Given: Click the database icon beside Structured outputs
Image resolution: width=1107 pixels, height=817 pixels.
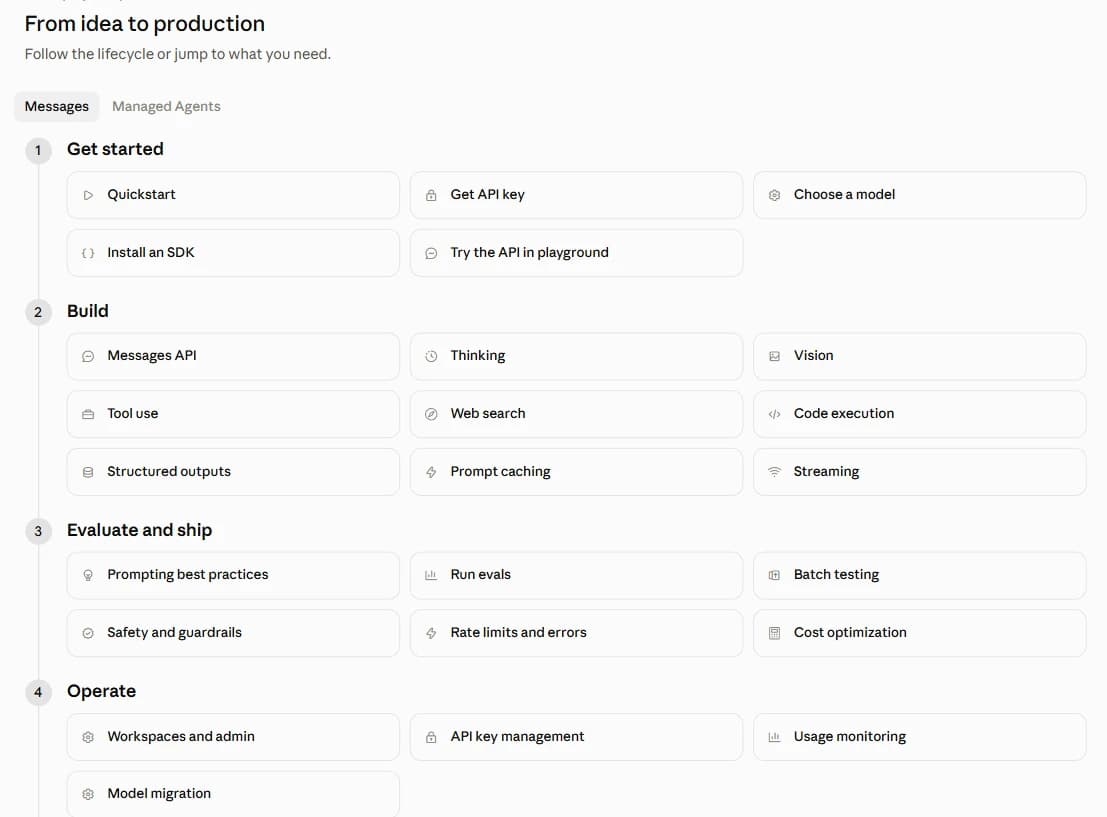Looking at the screenshot, I should [x=88, y=472].
